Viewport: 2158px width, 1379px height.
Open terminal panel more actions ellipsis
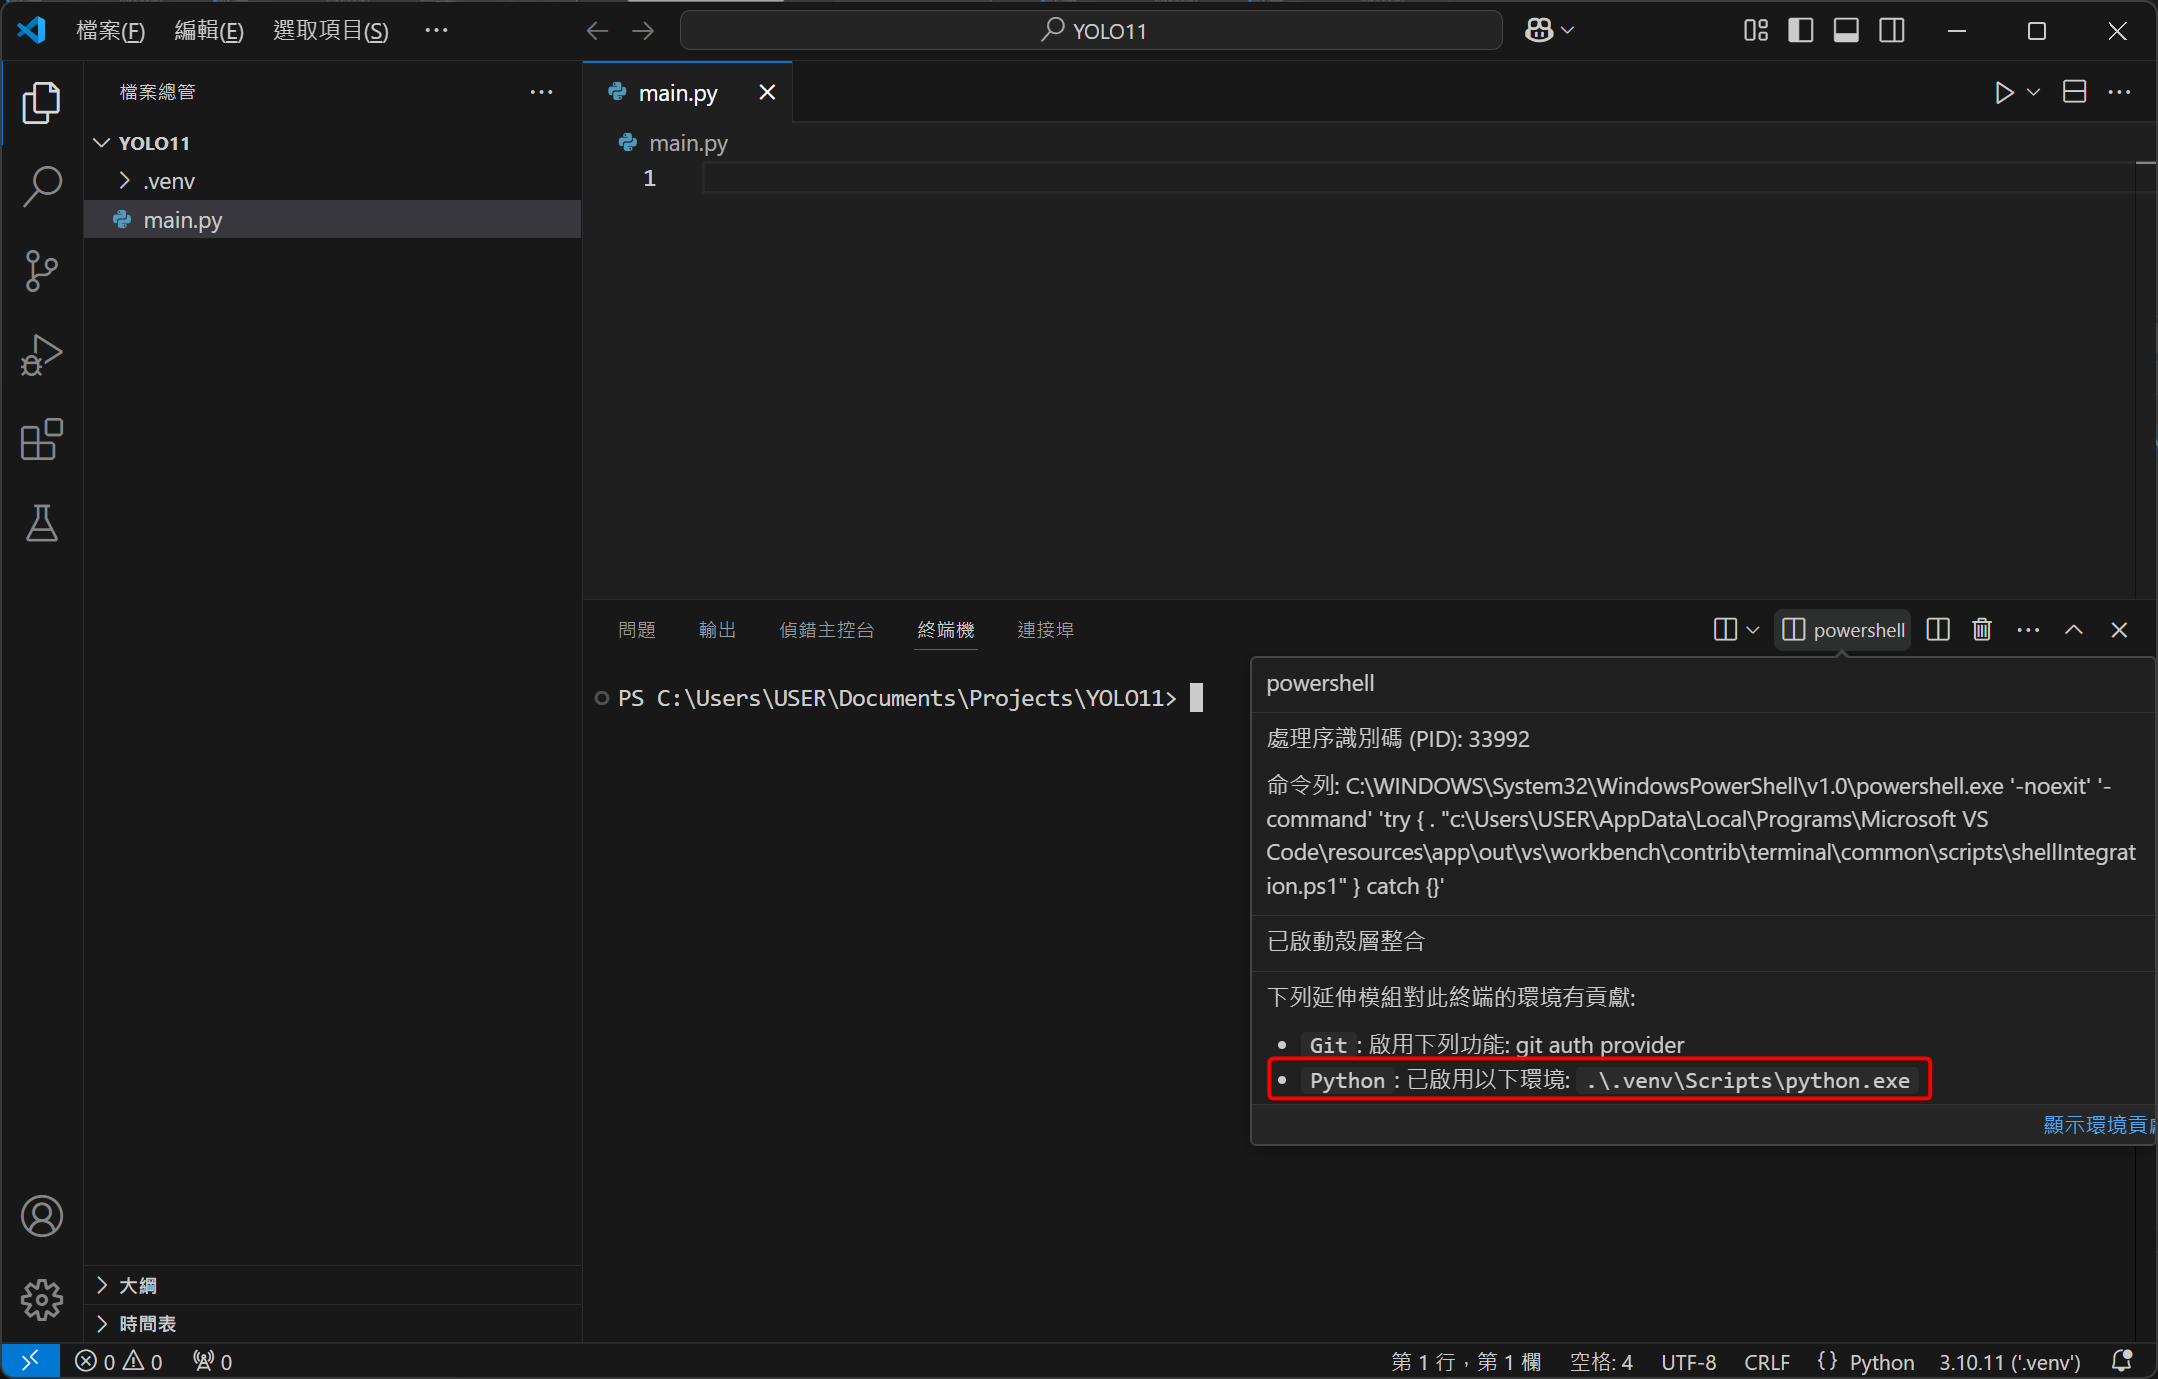pyautogui.click(x=2028, y=629)
